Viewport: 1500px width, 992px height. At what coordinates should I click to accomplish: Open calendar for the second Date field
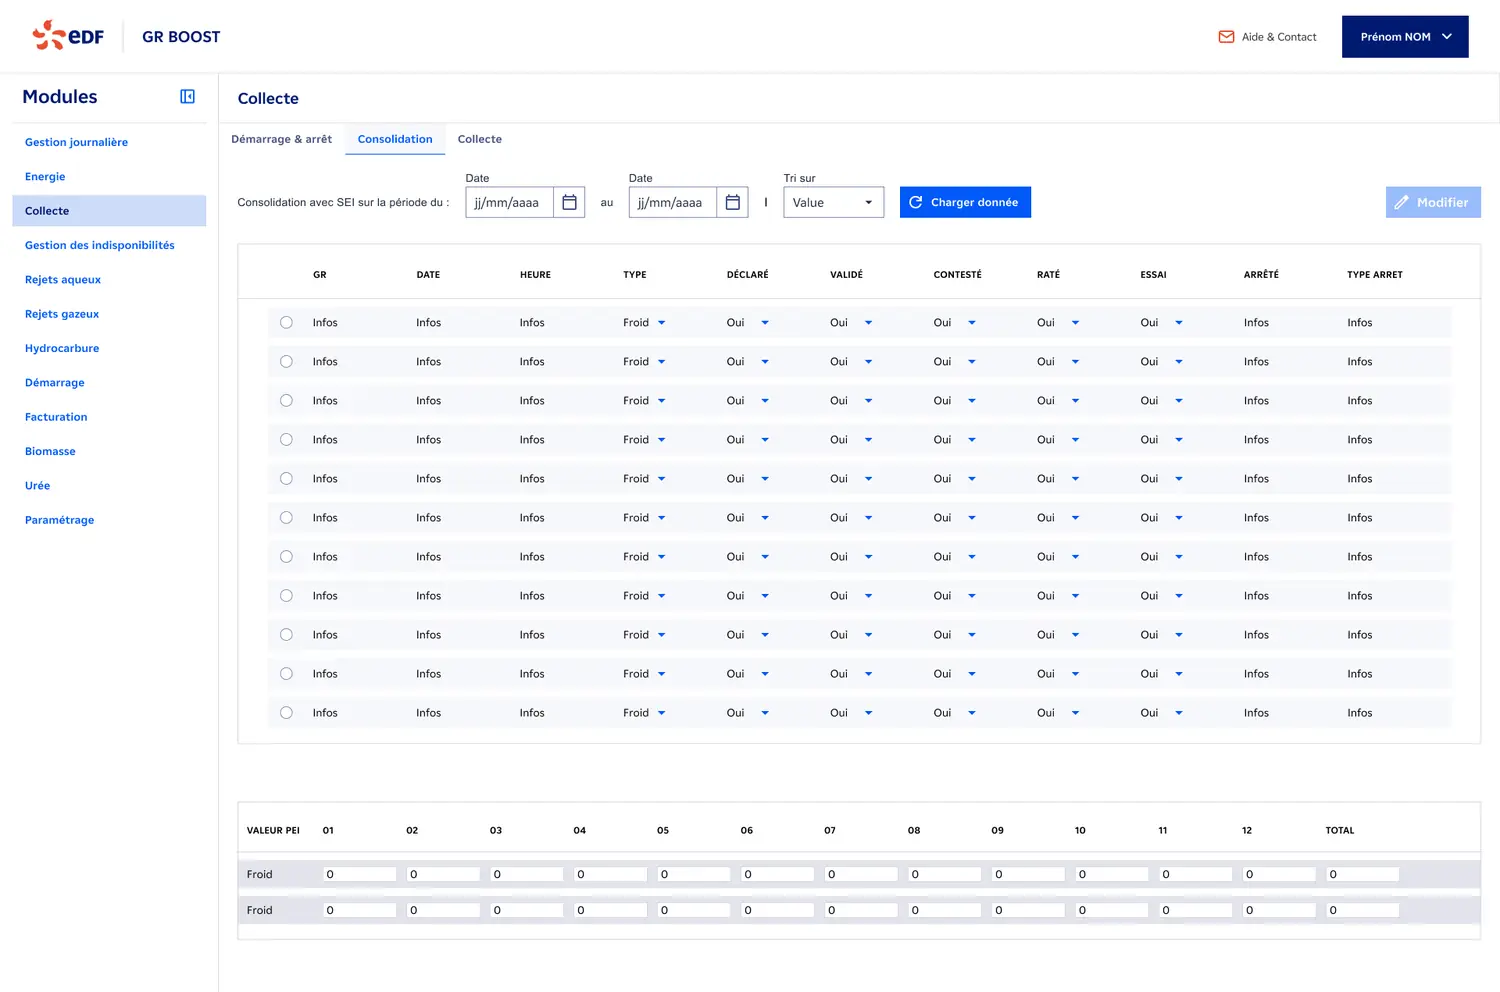(732, 202)
